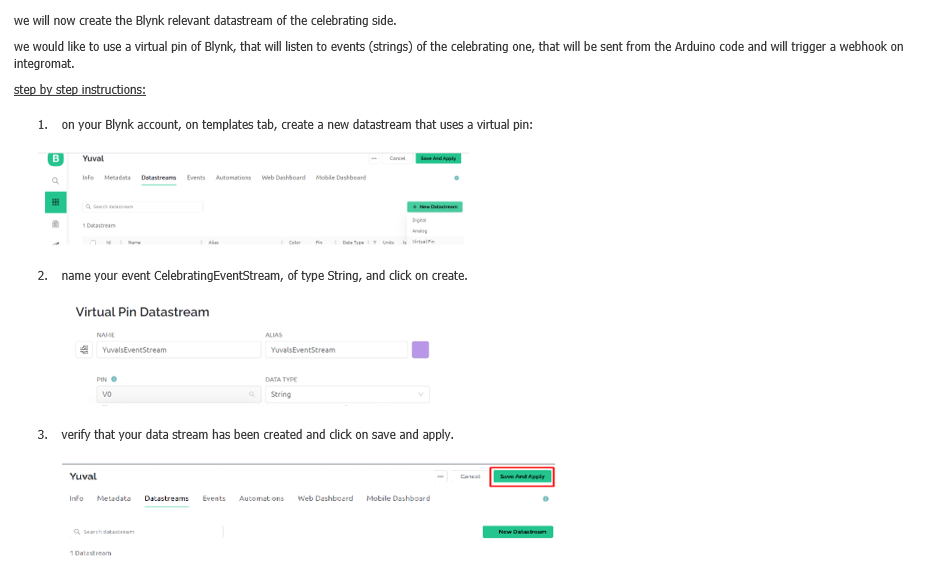Screen dimensions: 935x584
Task: Open the sidebar search magnifier icon
Action: (x=55, y=180)
